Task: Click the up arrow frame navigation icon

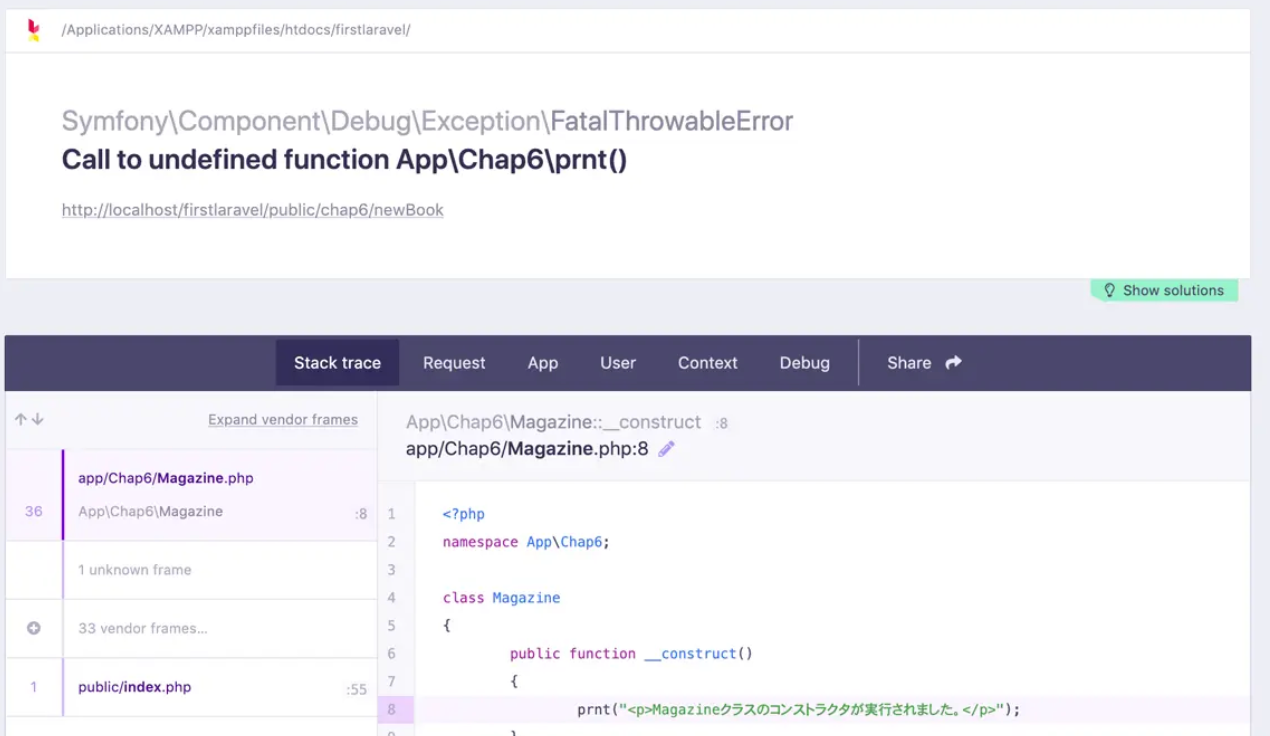Action: (20, 420)
